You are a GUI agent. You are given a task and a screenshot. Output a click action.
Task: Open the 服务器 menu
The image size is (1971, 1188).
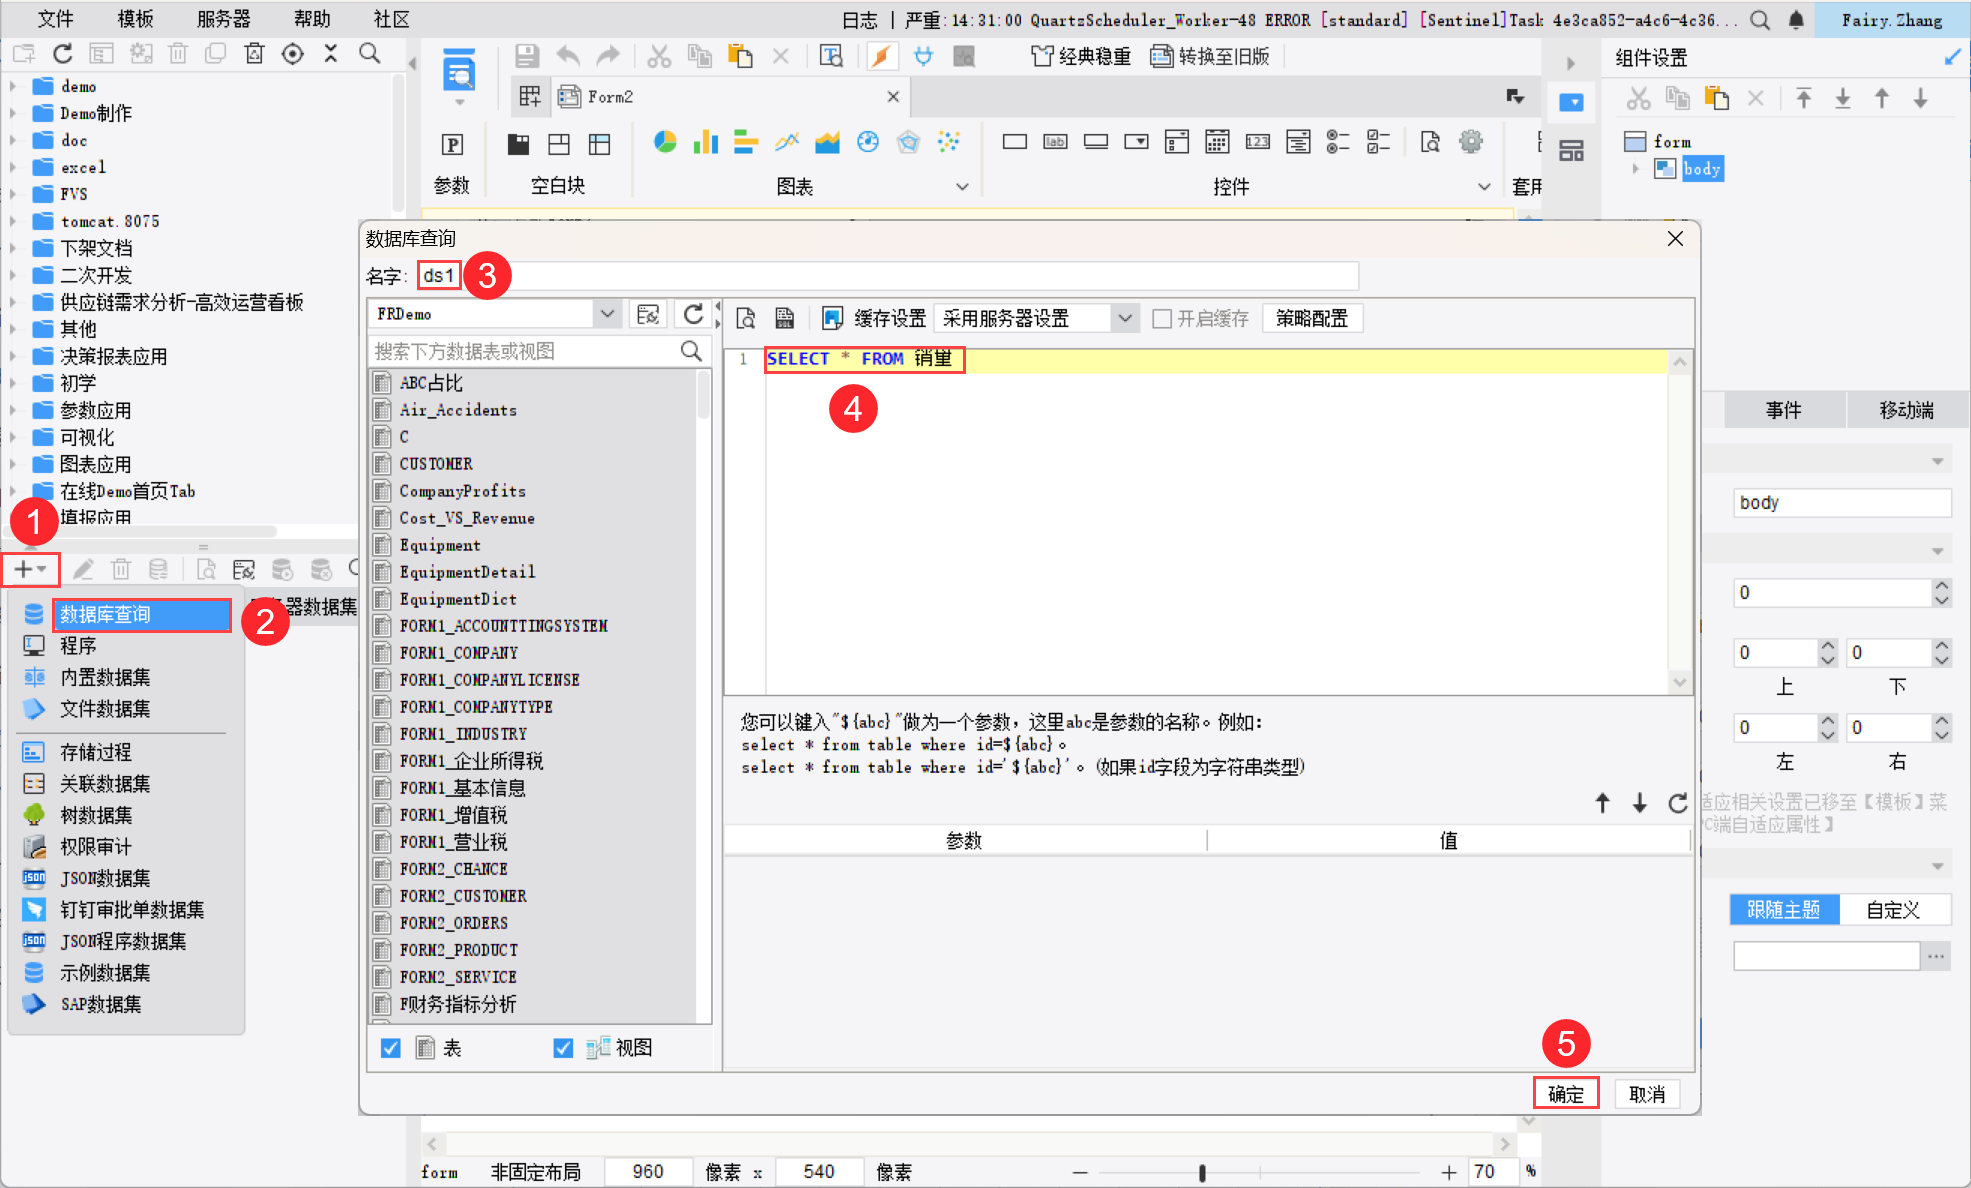tap(223, 19)
